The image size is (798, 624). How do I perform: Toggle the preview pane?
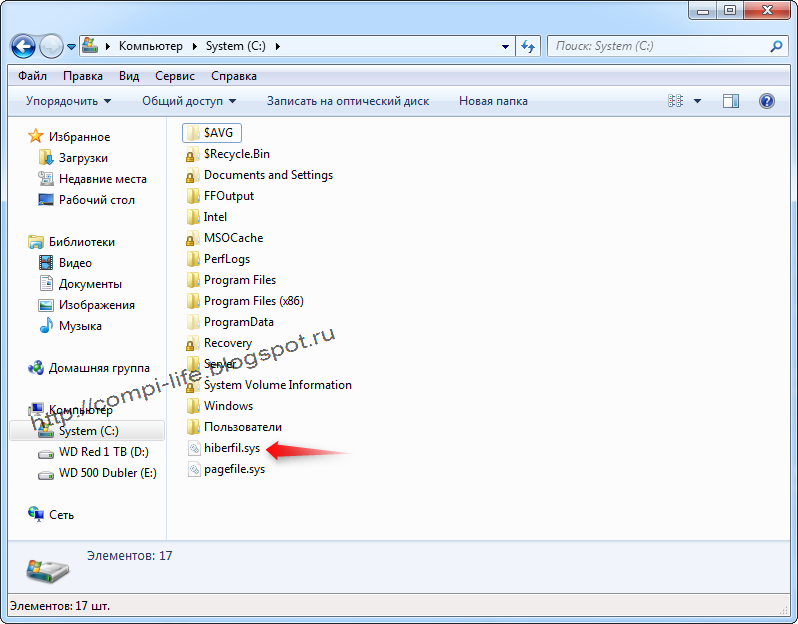click(x=731, y=101)
